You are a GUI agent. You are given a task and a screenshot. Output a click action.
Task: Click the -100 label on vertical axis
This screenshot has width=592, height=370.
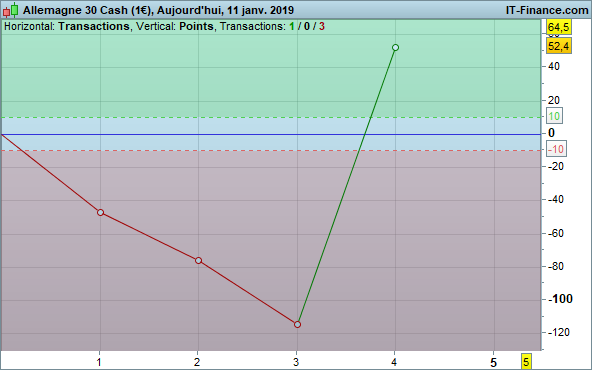point(560,299)
